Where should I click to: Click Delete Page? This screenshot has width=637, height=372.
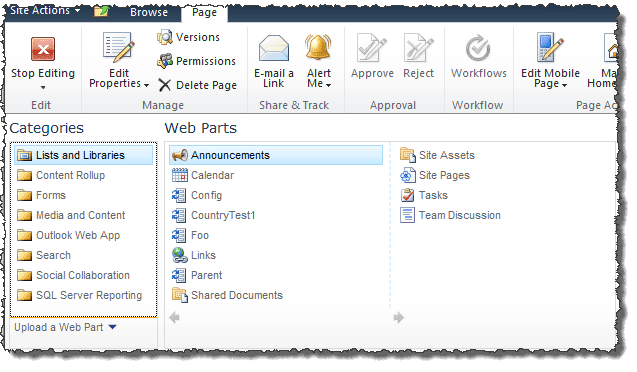coord(197,85)
